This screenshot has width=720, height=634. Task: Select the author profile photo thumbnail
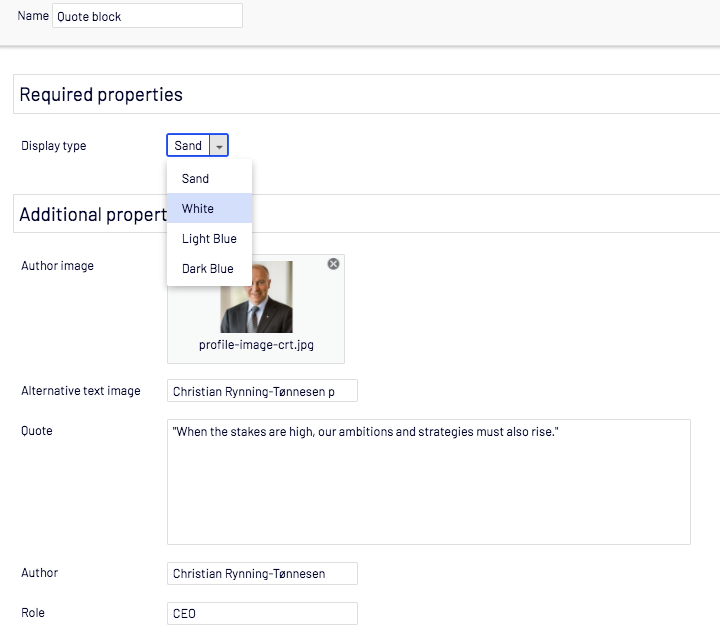coord(256,297)
